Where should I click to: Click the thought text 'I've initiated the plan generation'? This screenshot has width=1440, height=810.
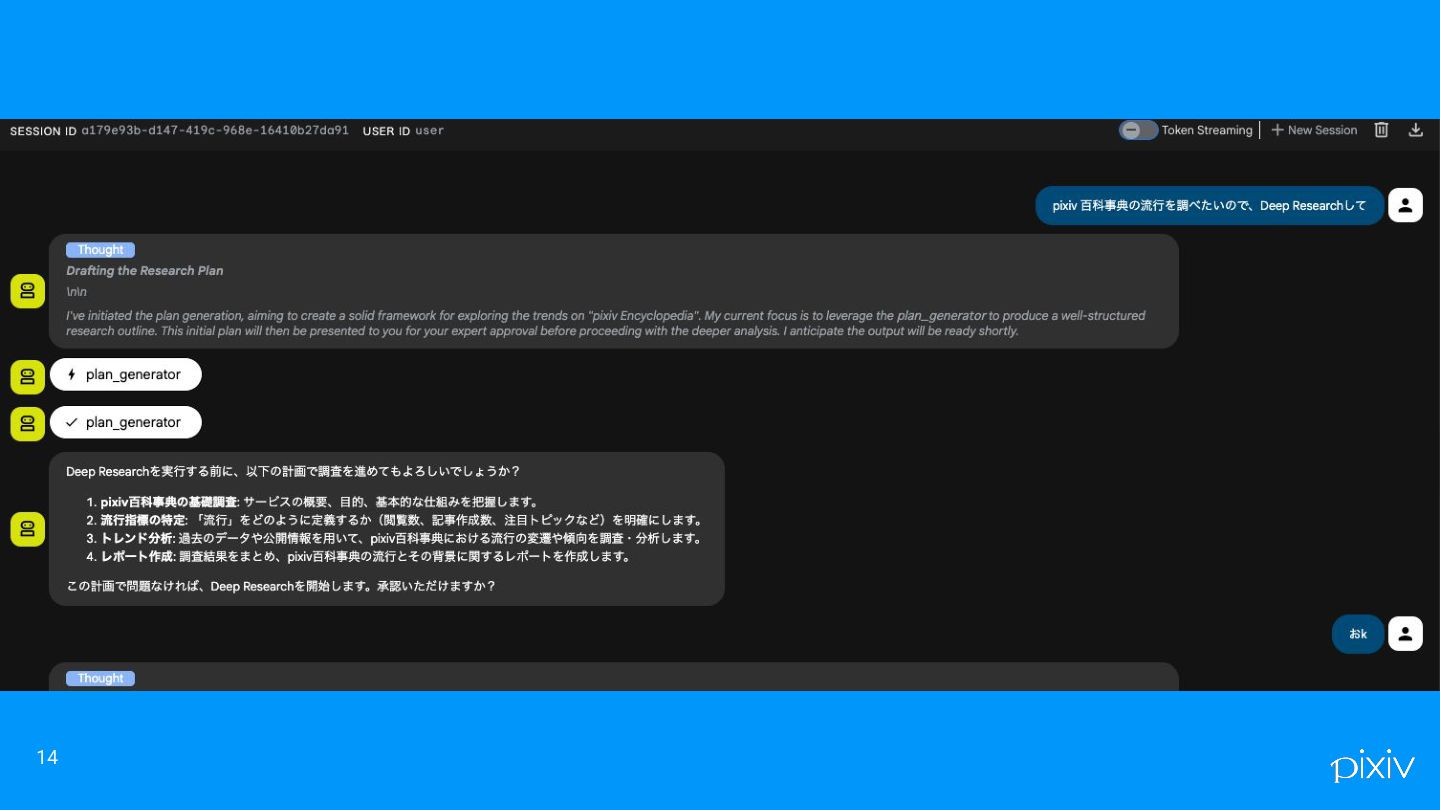(606, 323)
